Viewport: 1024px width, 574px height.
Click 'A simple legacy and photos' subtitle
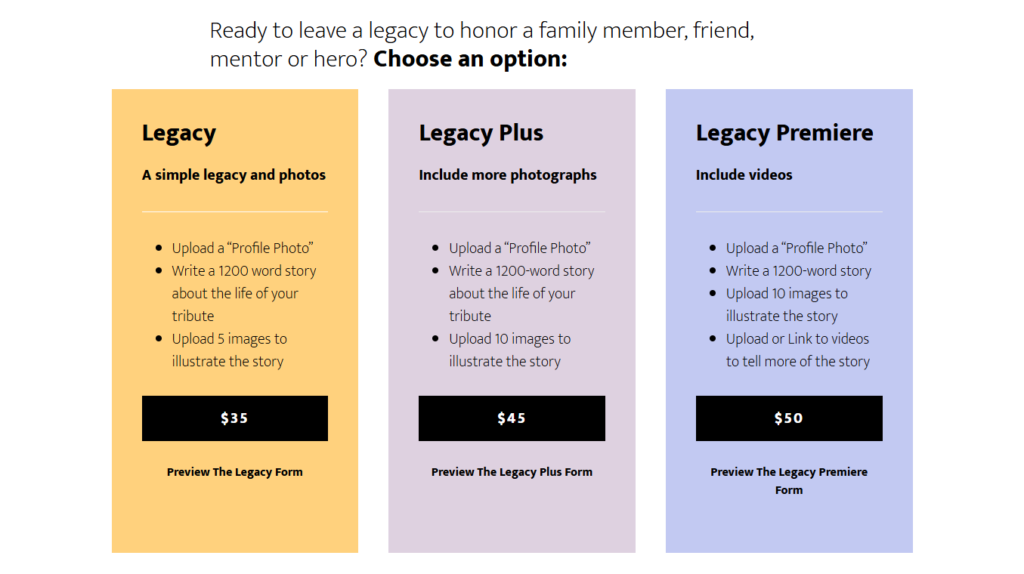pyautogui.click(x=234, y=175)
